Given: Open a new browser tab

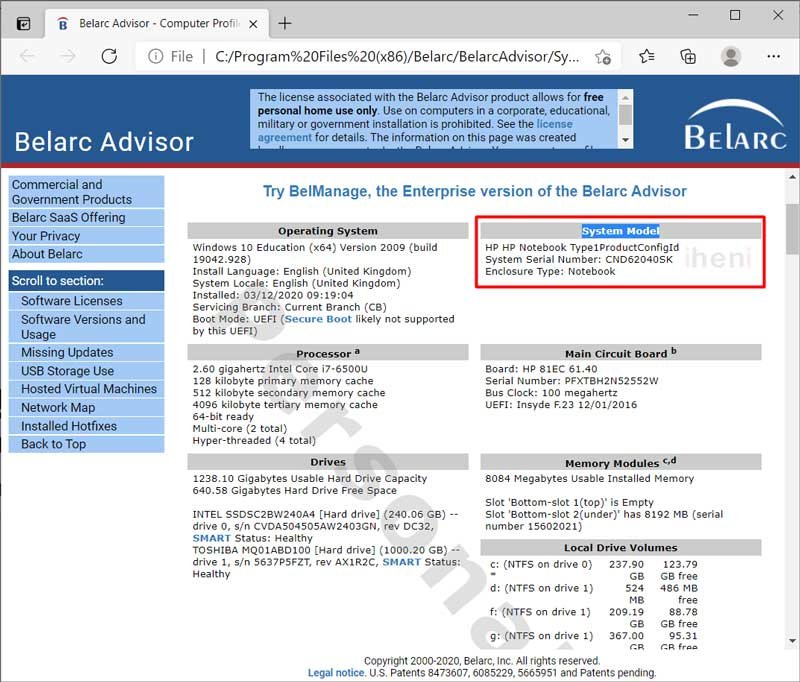Looking at the screenshot, I should pyautogui.click(x=285, y=23).
